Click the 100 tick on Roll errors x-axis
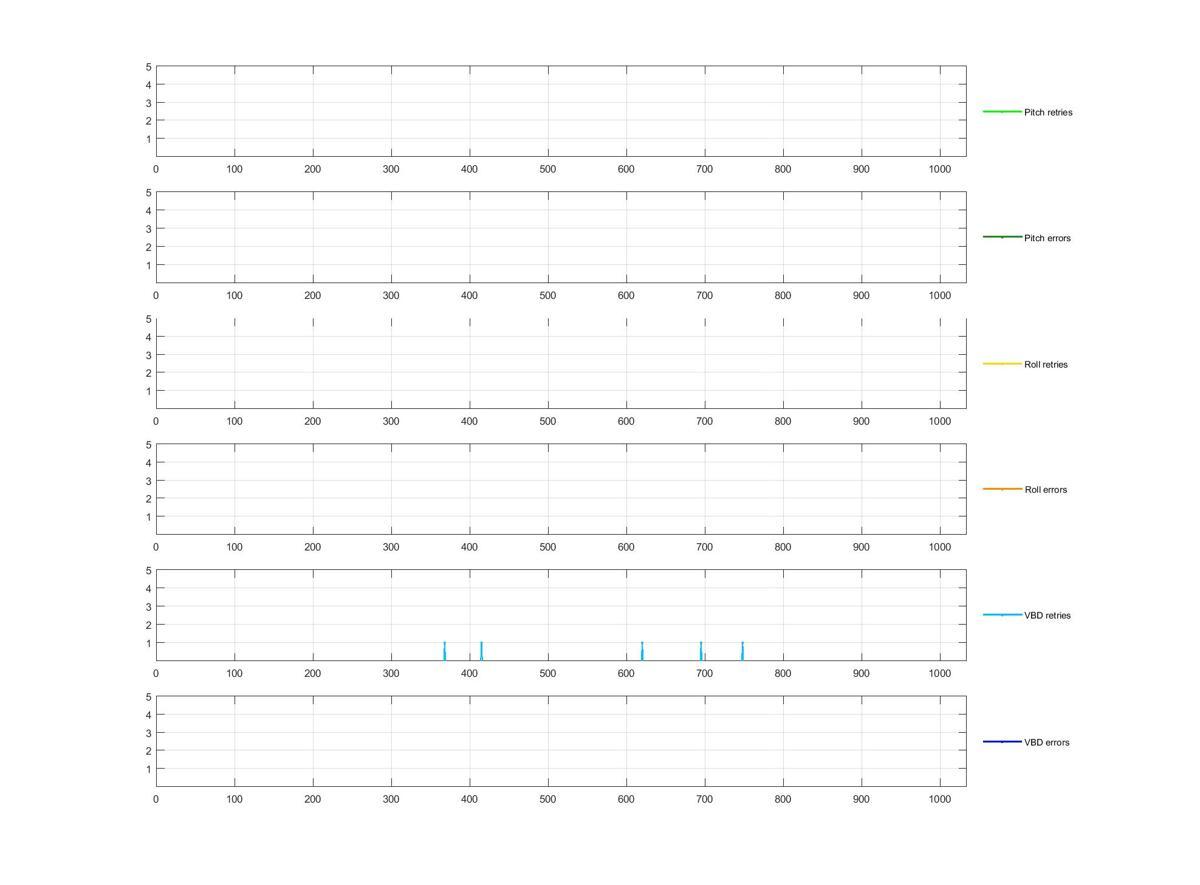The image size is (1200, 885). coord(235,548)
